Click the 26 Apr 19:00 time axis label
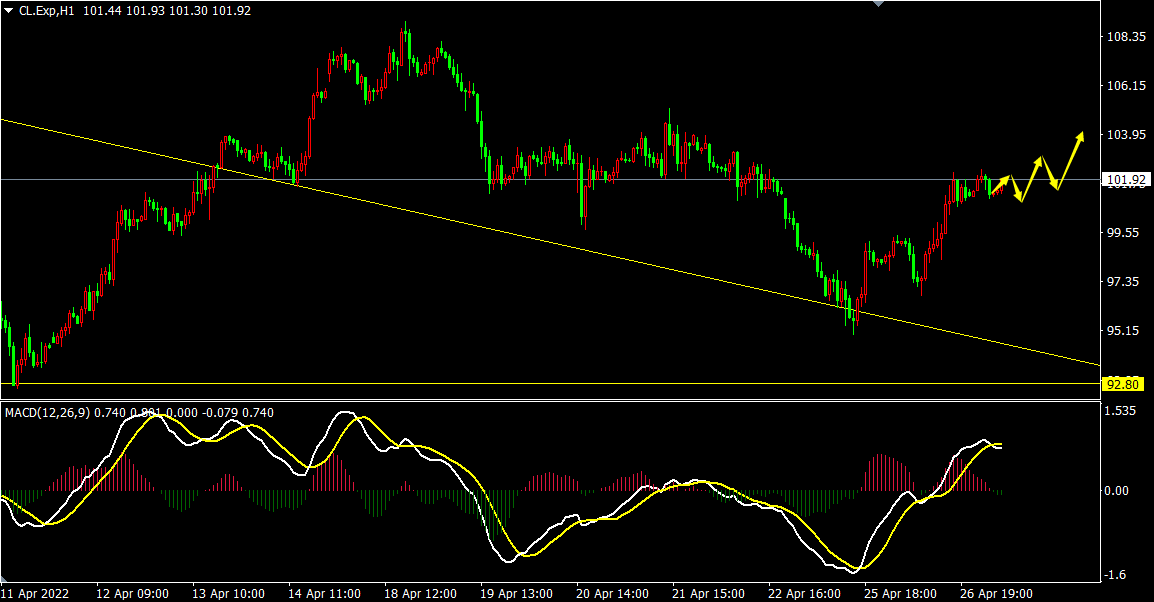This screenshot has width=1154, height=602. [996, 593]
